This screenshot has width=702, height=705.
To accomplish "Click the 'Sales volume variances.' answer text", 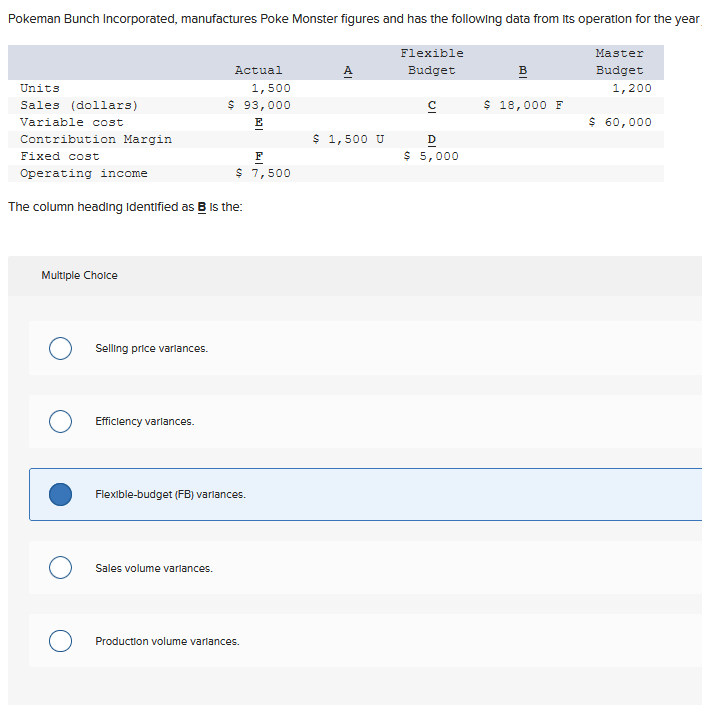I will (154, 568).
